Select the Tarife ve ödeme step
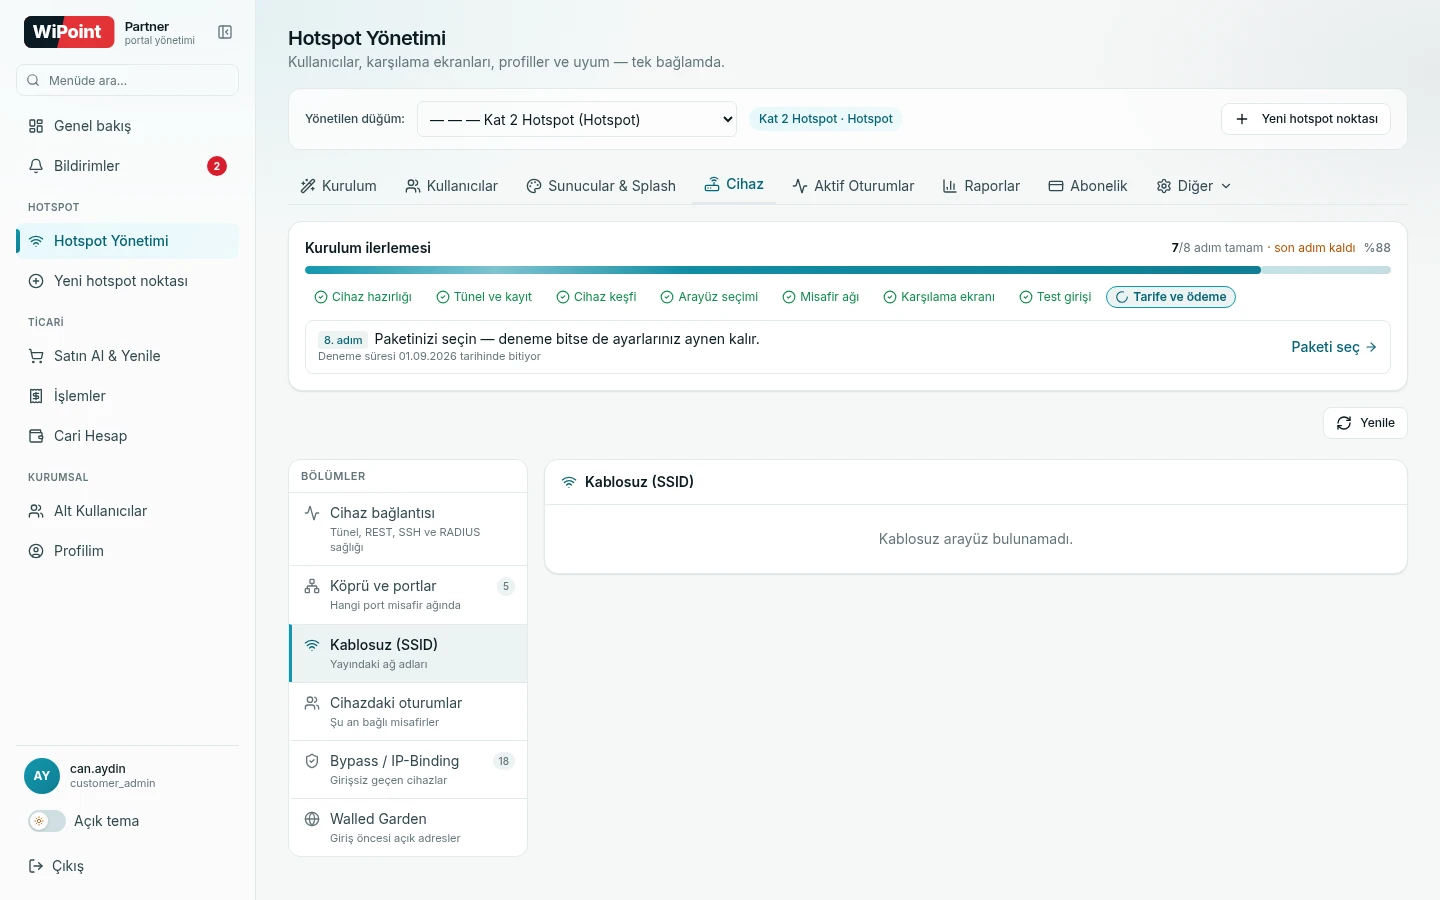Screen dimensions: 1440x900 click(1171, 297)
